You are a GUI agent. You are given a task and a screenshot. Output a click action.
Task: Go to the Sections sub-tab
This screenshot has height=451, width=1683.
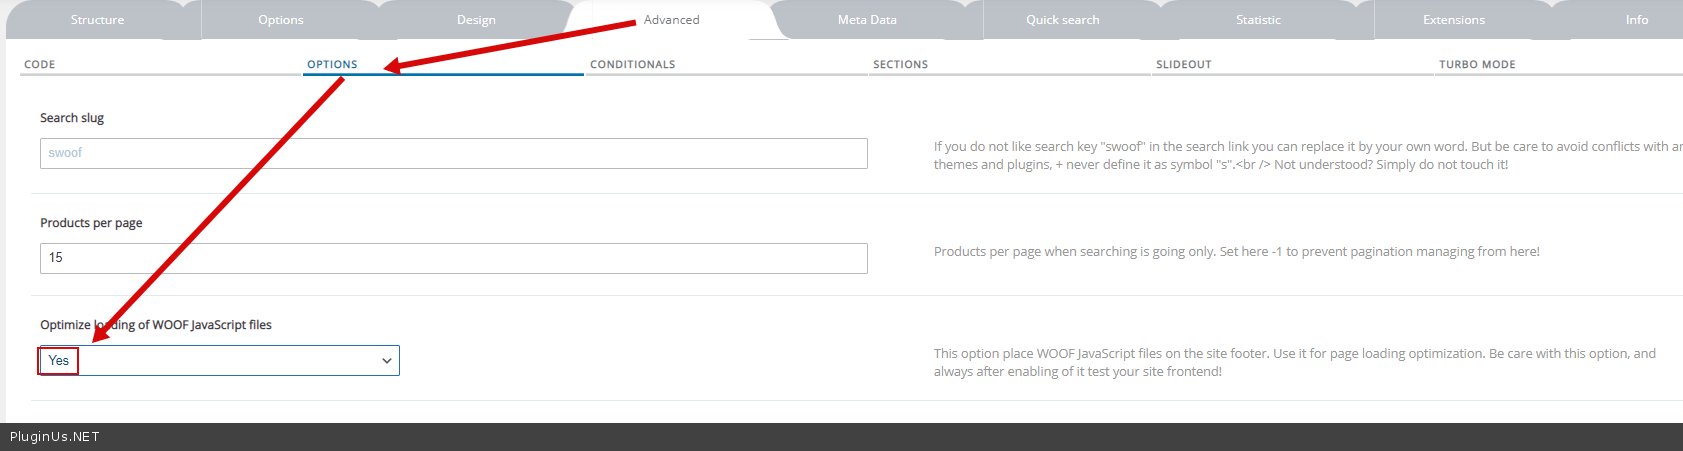pos(900,64)
